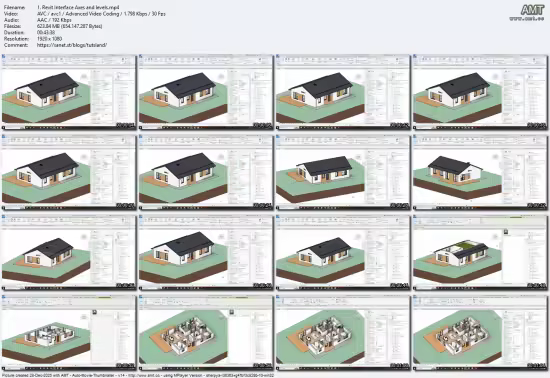Open the sanet.st blogs link in Comment

coord(72,45)
